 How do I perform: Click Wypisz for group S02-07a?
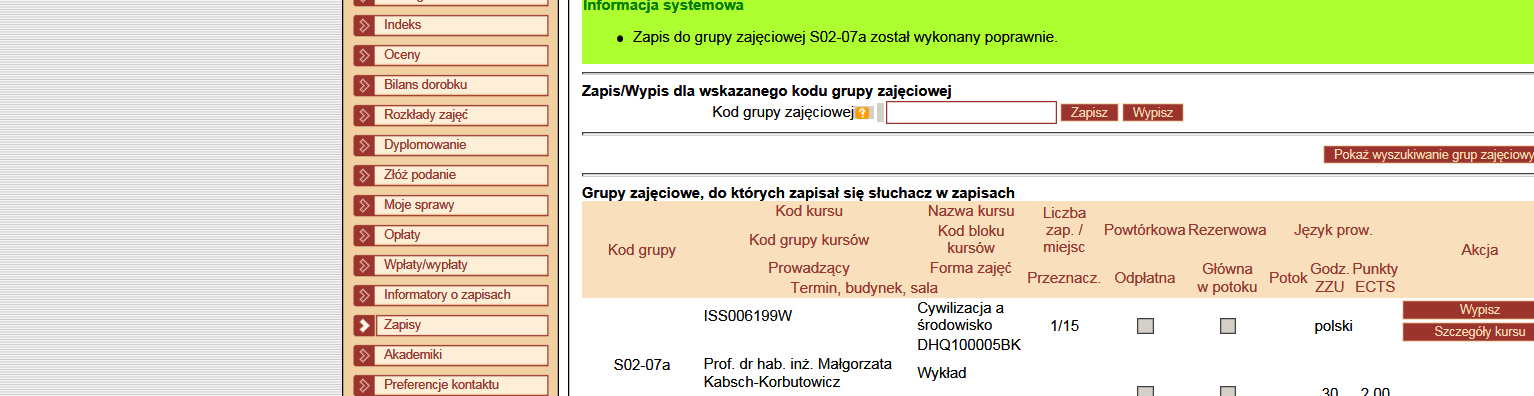pos(1468,310)
